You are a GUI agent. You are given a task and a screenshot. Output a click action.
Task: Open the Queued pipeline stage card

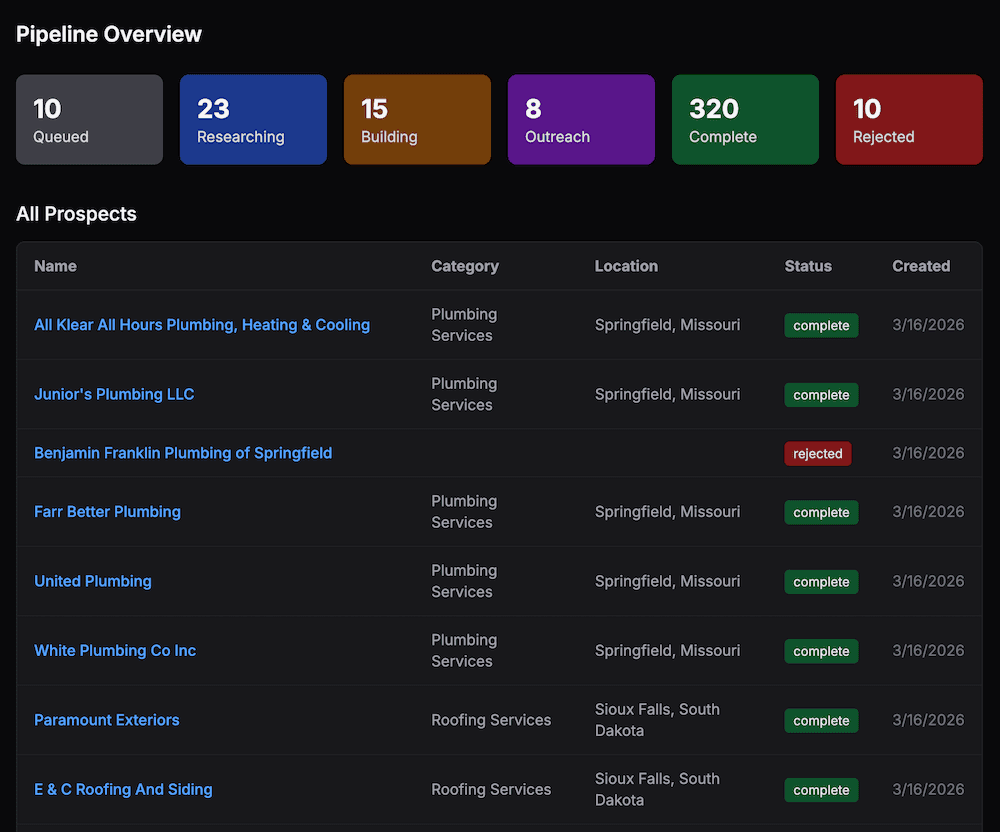click(89, 119)
